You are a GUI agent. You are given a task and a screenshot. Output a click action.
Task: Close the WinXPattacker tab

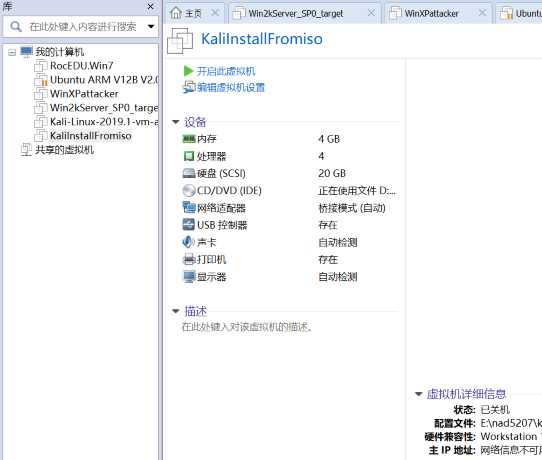pos(482,13)
